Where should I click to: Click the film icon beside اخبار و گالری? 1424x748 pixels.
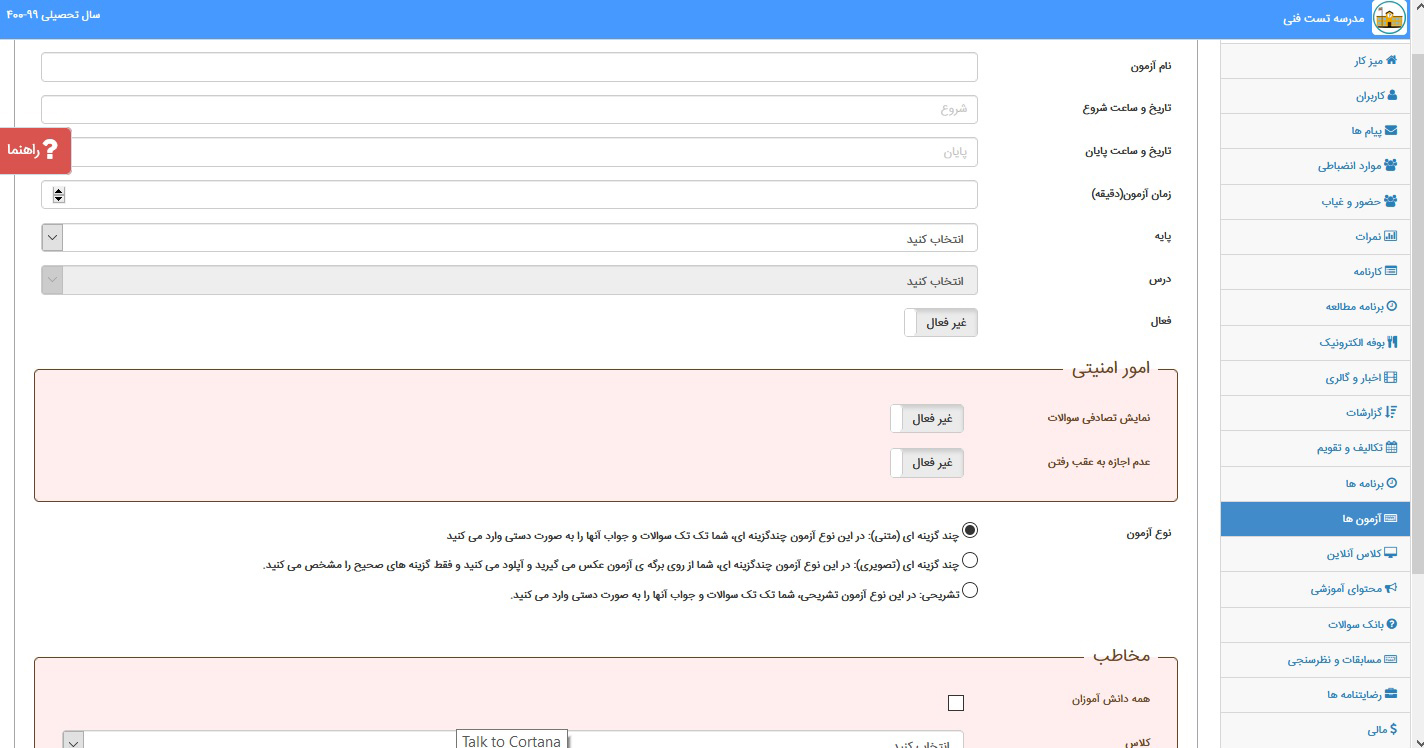[x=1391, y=378]
